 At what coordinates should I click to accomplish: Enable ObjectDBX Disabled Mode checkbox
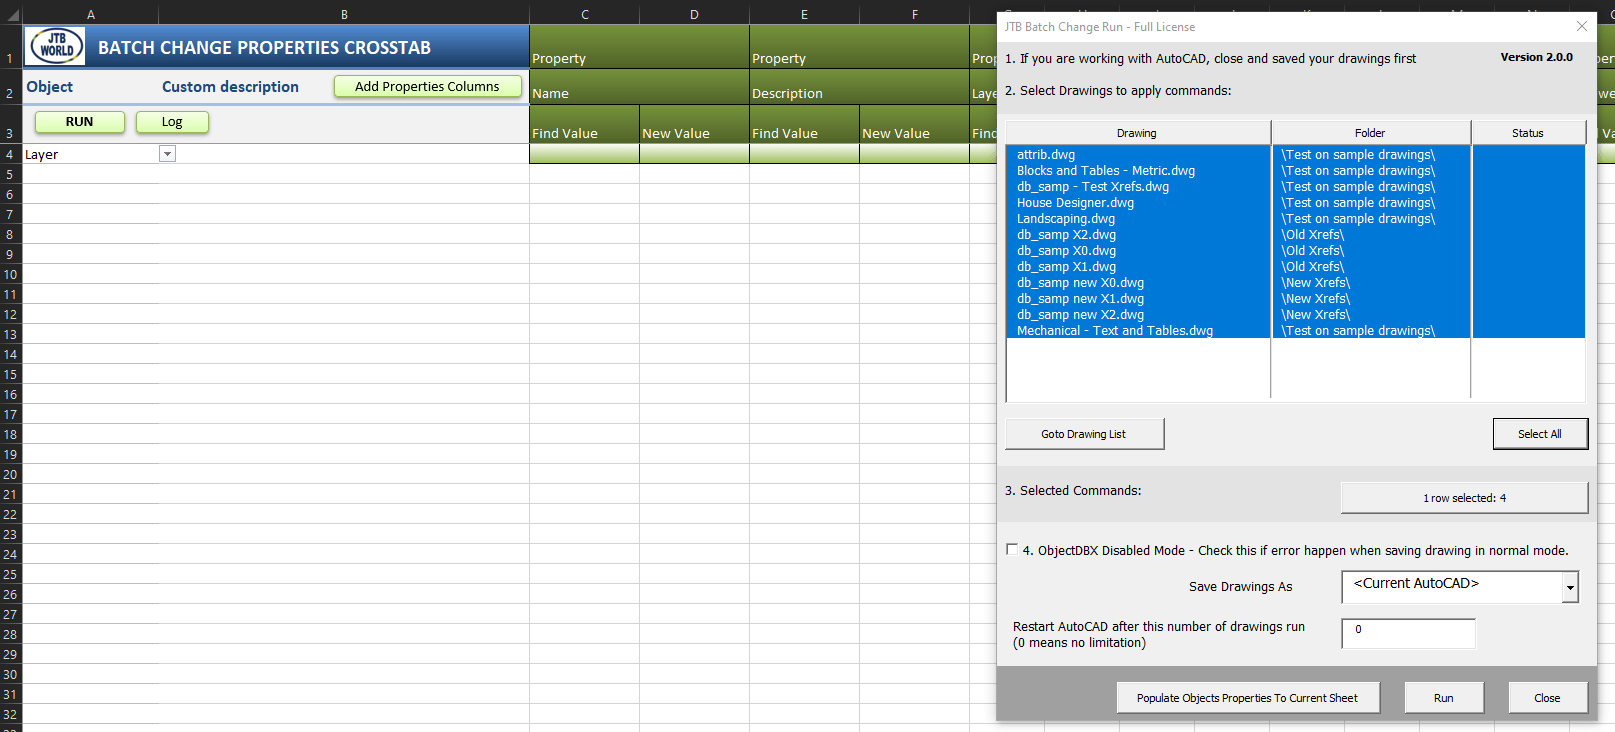[1011, 549]
